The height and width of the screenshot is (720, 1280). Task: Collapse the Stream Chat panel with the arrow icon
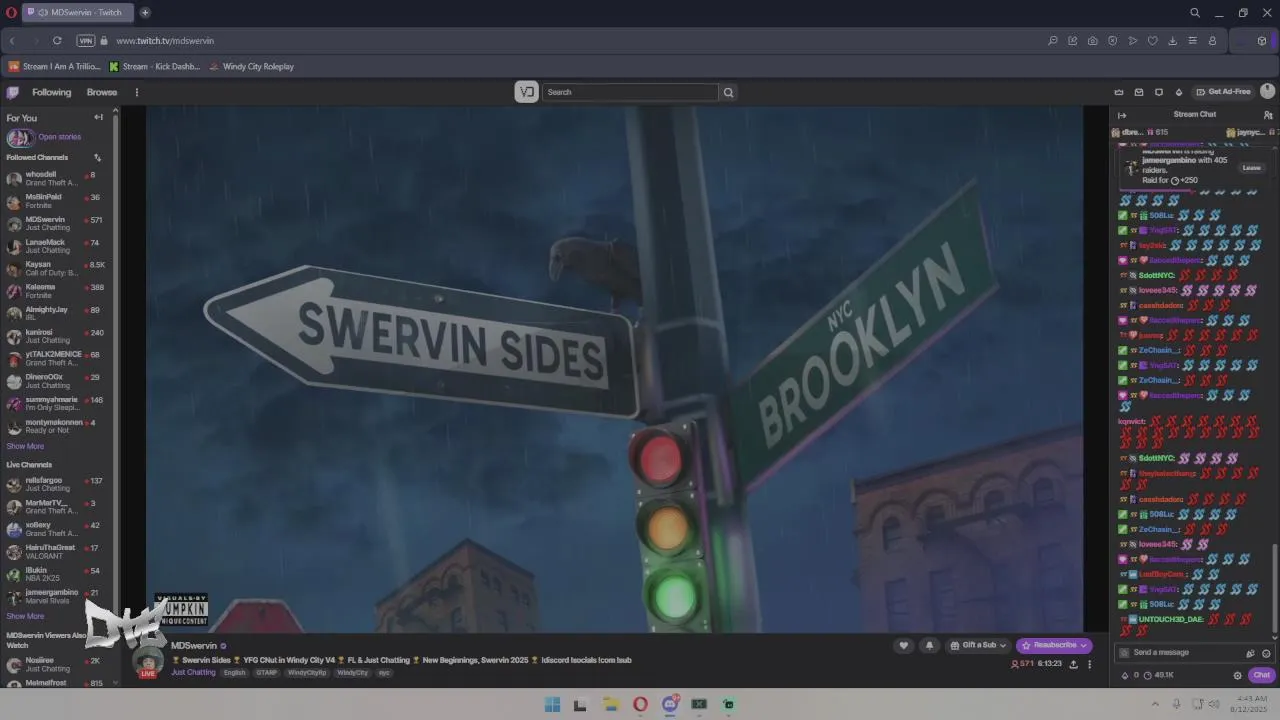coord(1122,115)
